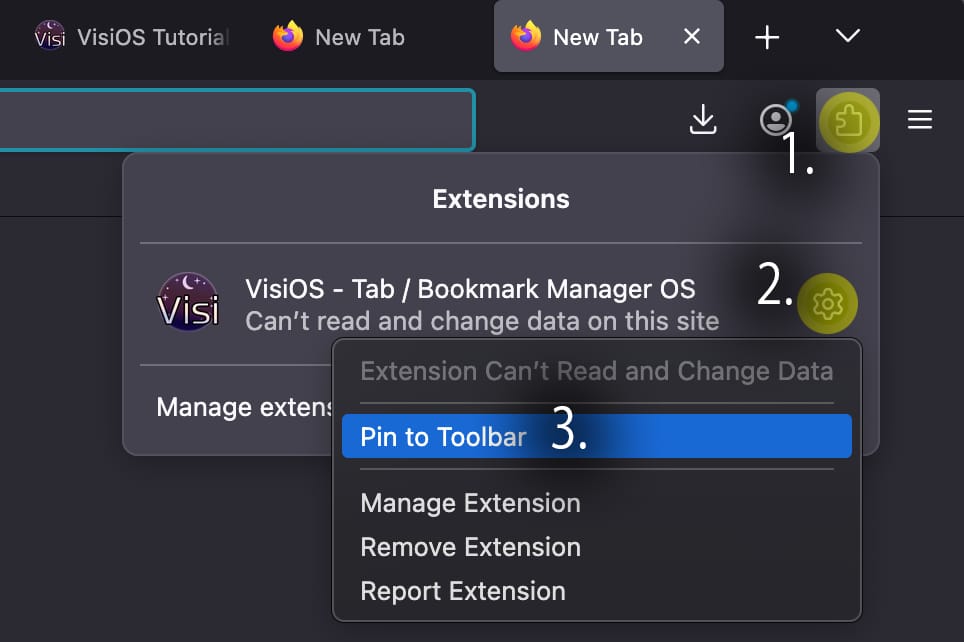Click Report Extension in context menu

coord(463,591)
